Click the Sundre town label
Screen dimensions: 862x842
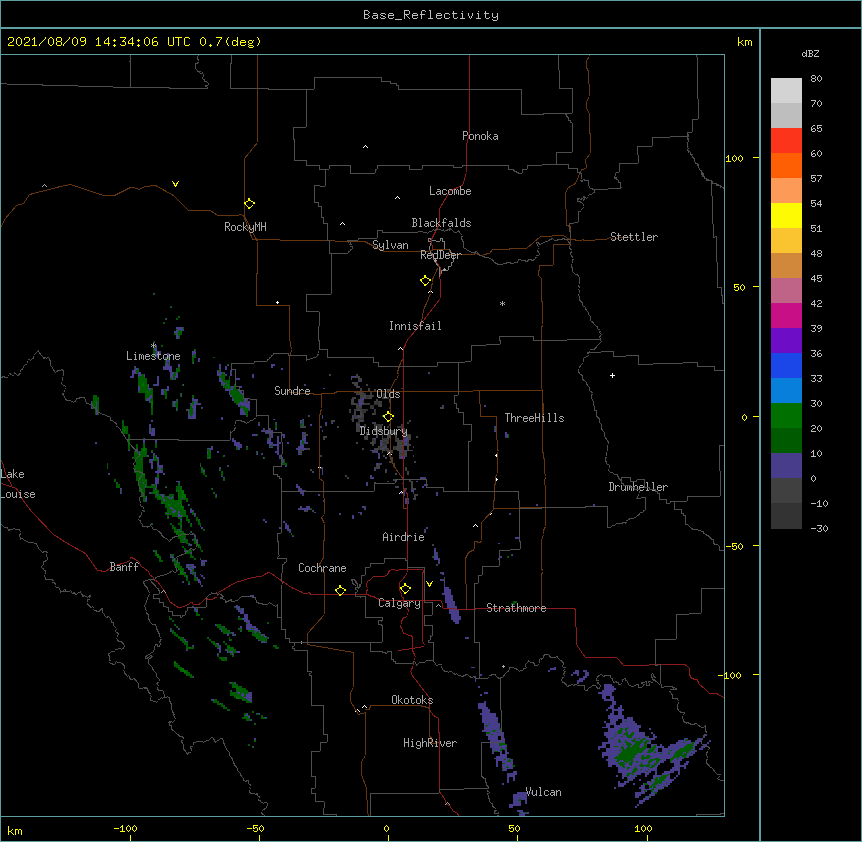(292, 391)
